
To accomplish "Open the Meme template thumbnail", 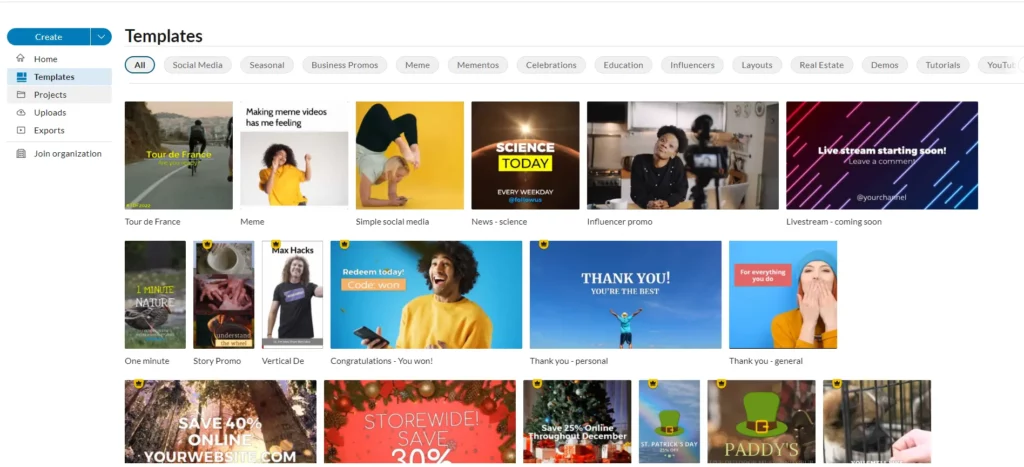I will coord(294,155).
